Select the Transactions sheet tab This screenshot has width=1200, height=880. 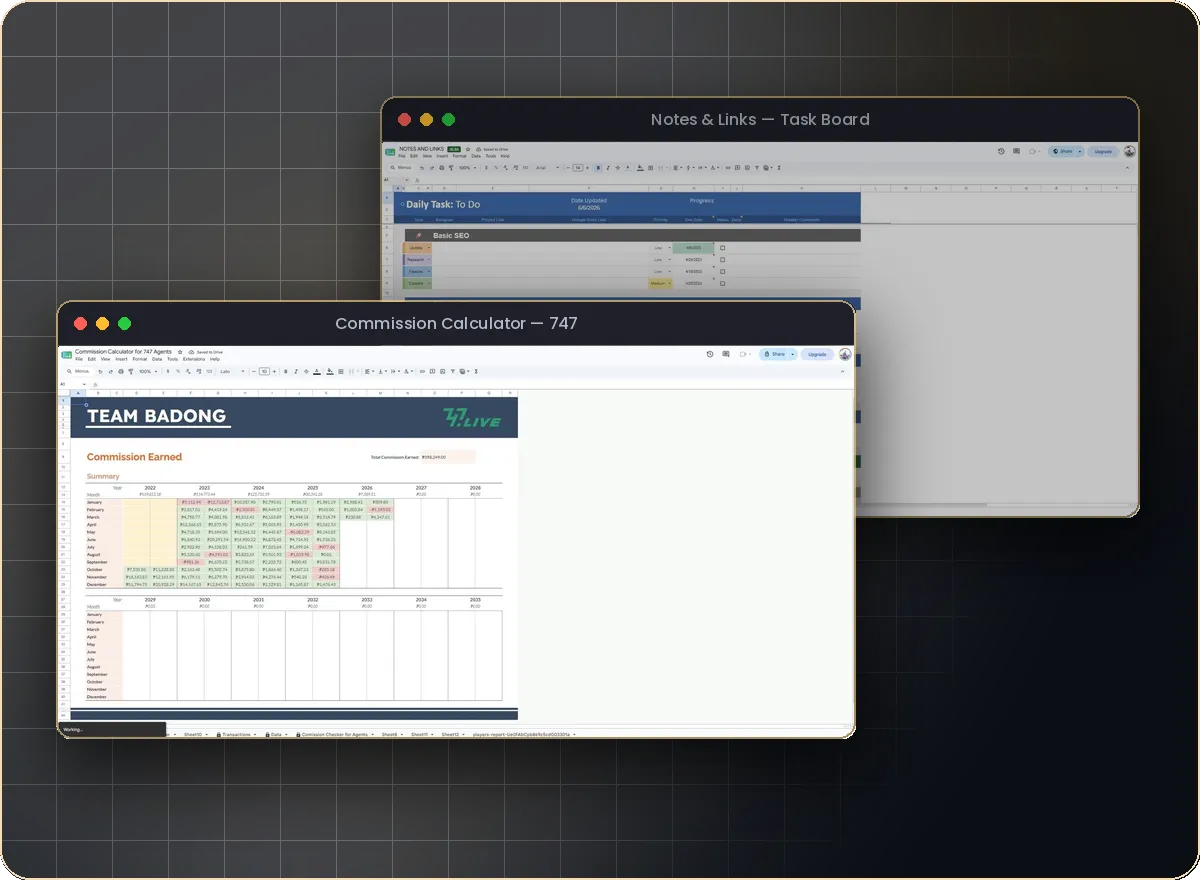tap(236, 734)
